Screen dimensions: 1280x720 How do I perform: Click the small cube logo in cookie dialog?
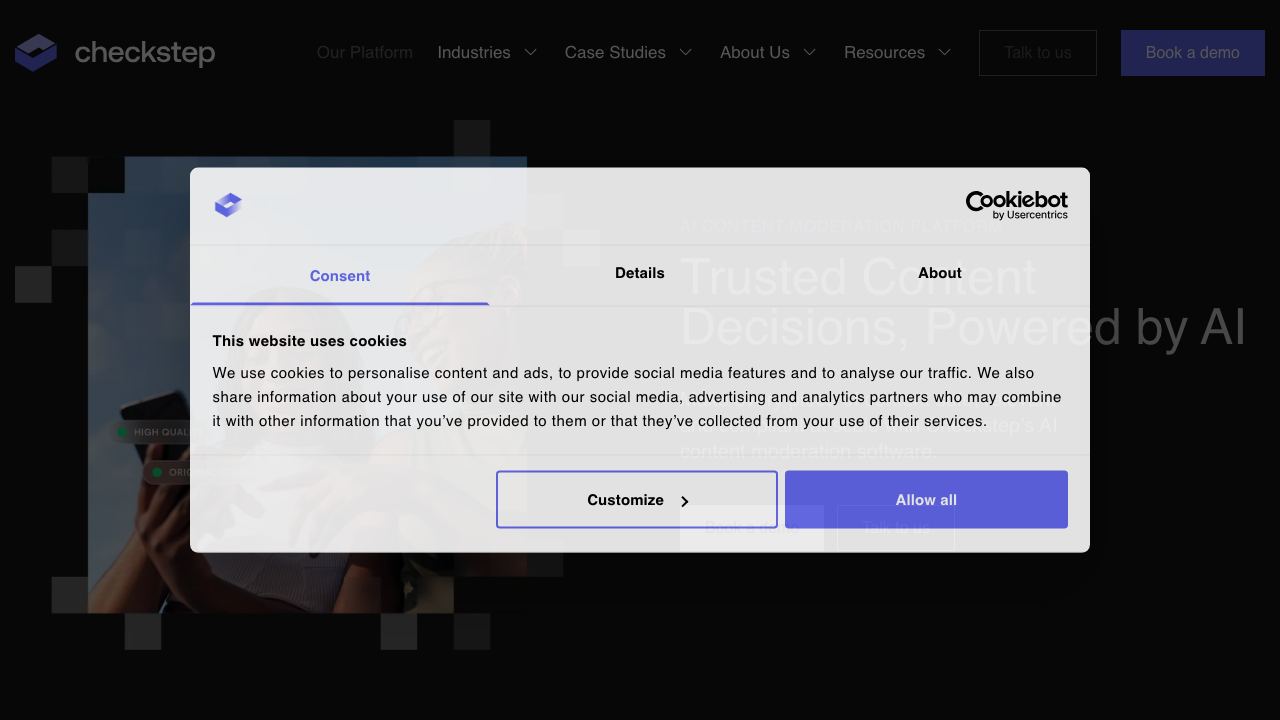(228, 205)
